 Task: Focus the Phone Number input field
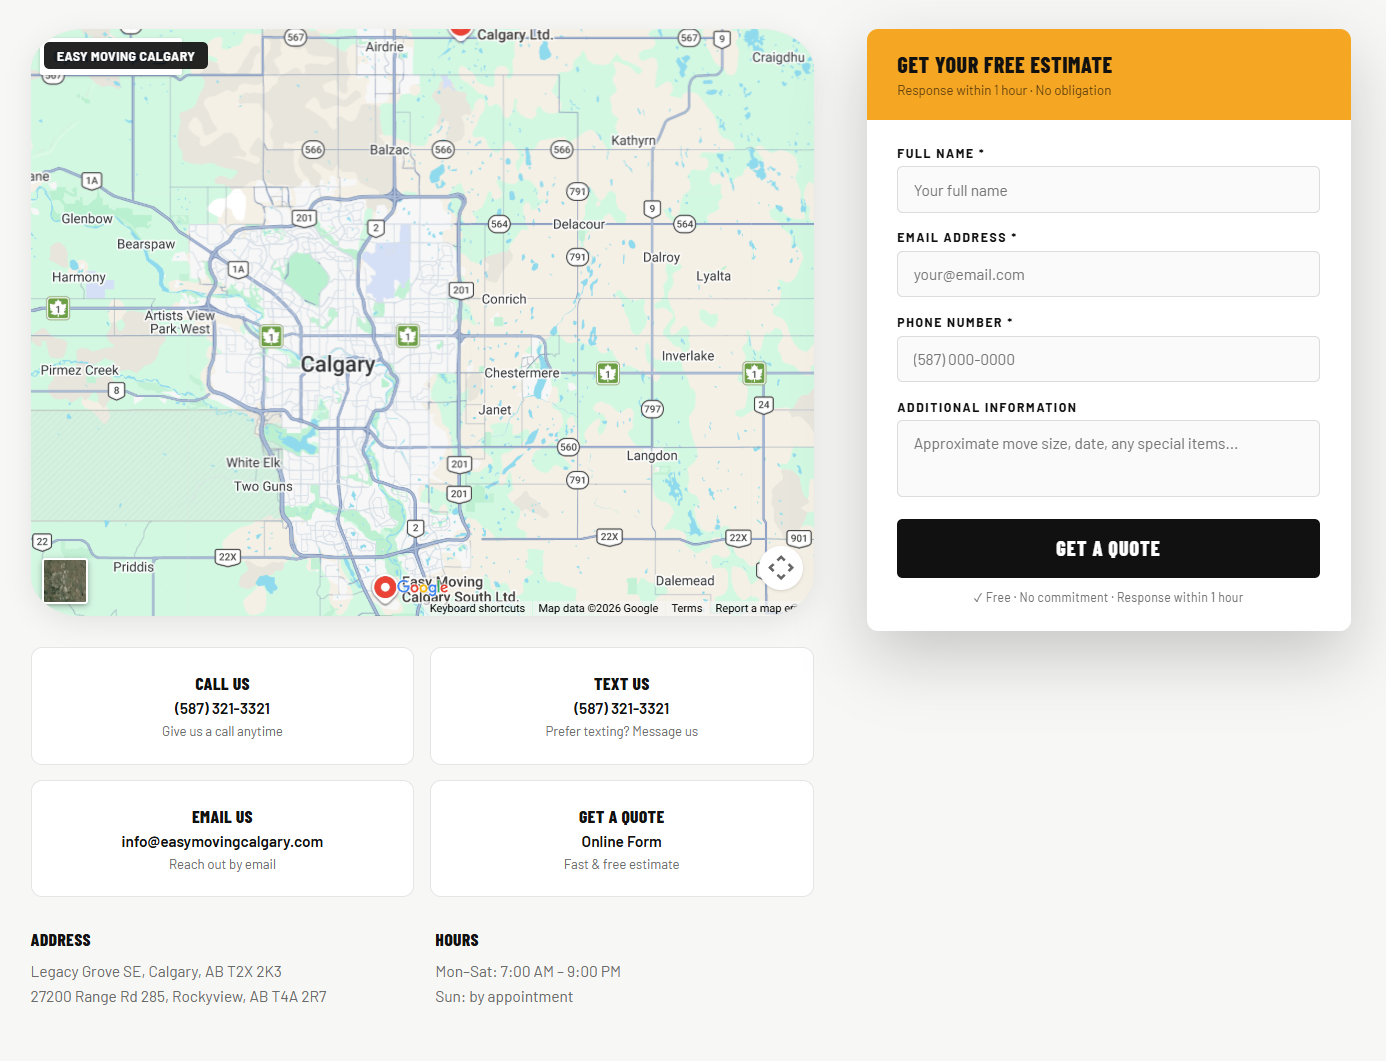(1108, 359)
